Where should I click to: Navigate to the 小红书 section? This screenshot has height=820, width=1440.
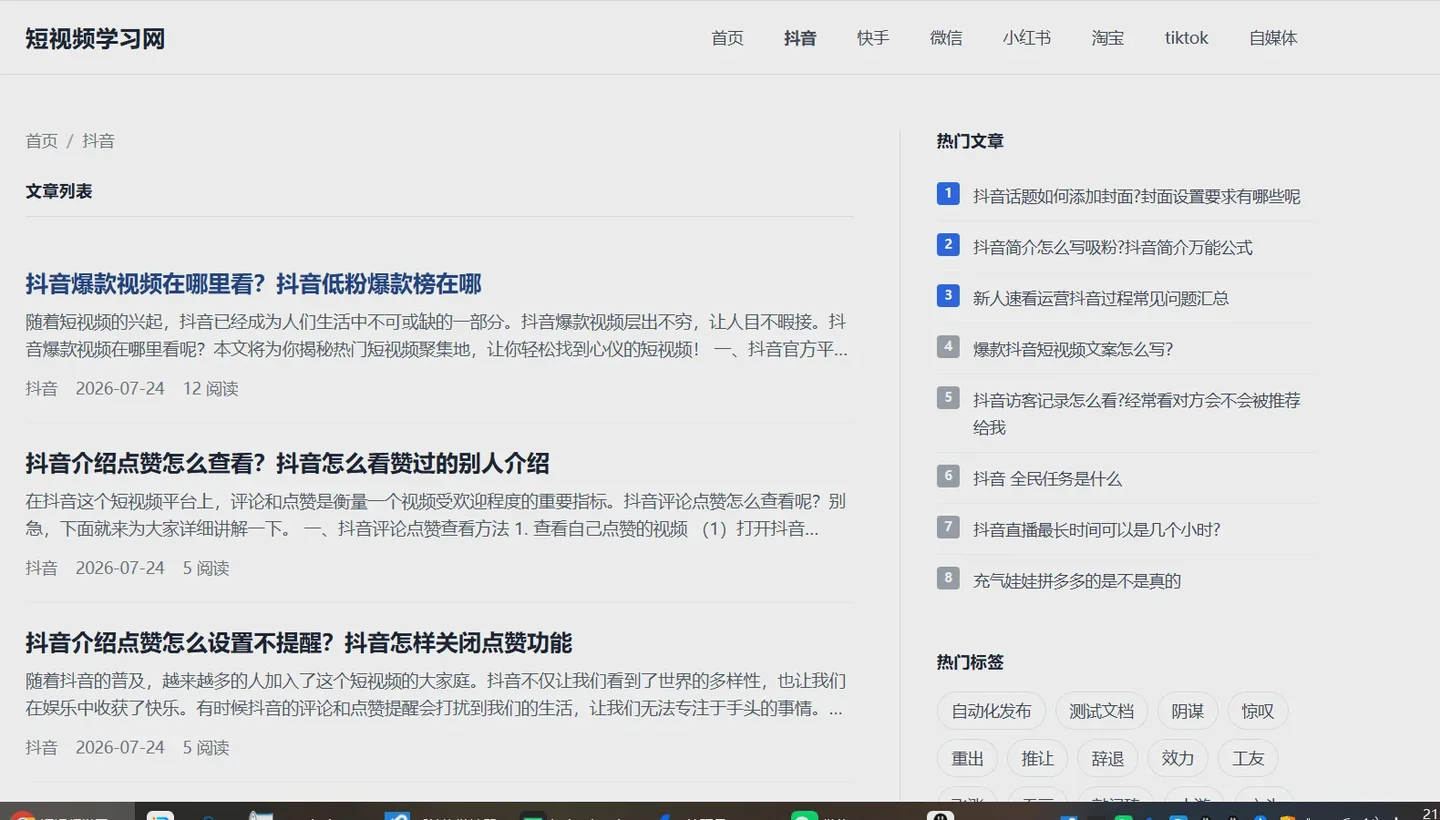pyautogui.click(x=1027, y=38)
